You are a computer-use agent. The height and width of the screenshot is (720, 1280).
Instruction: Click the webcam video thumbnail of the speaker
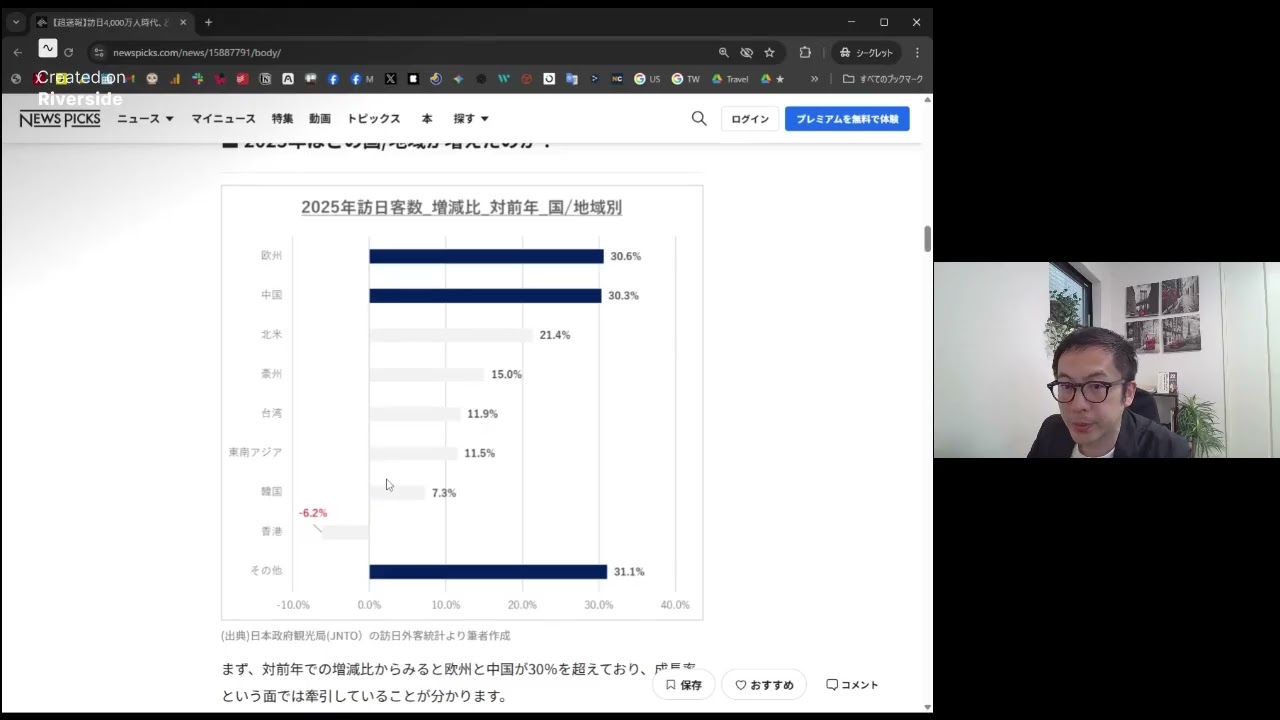(1107, 360)
